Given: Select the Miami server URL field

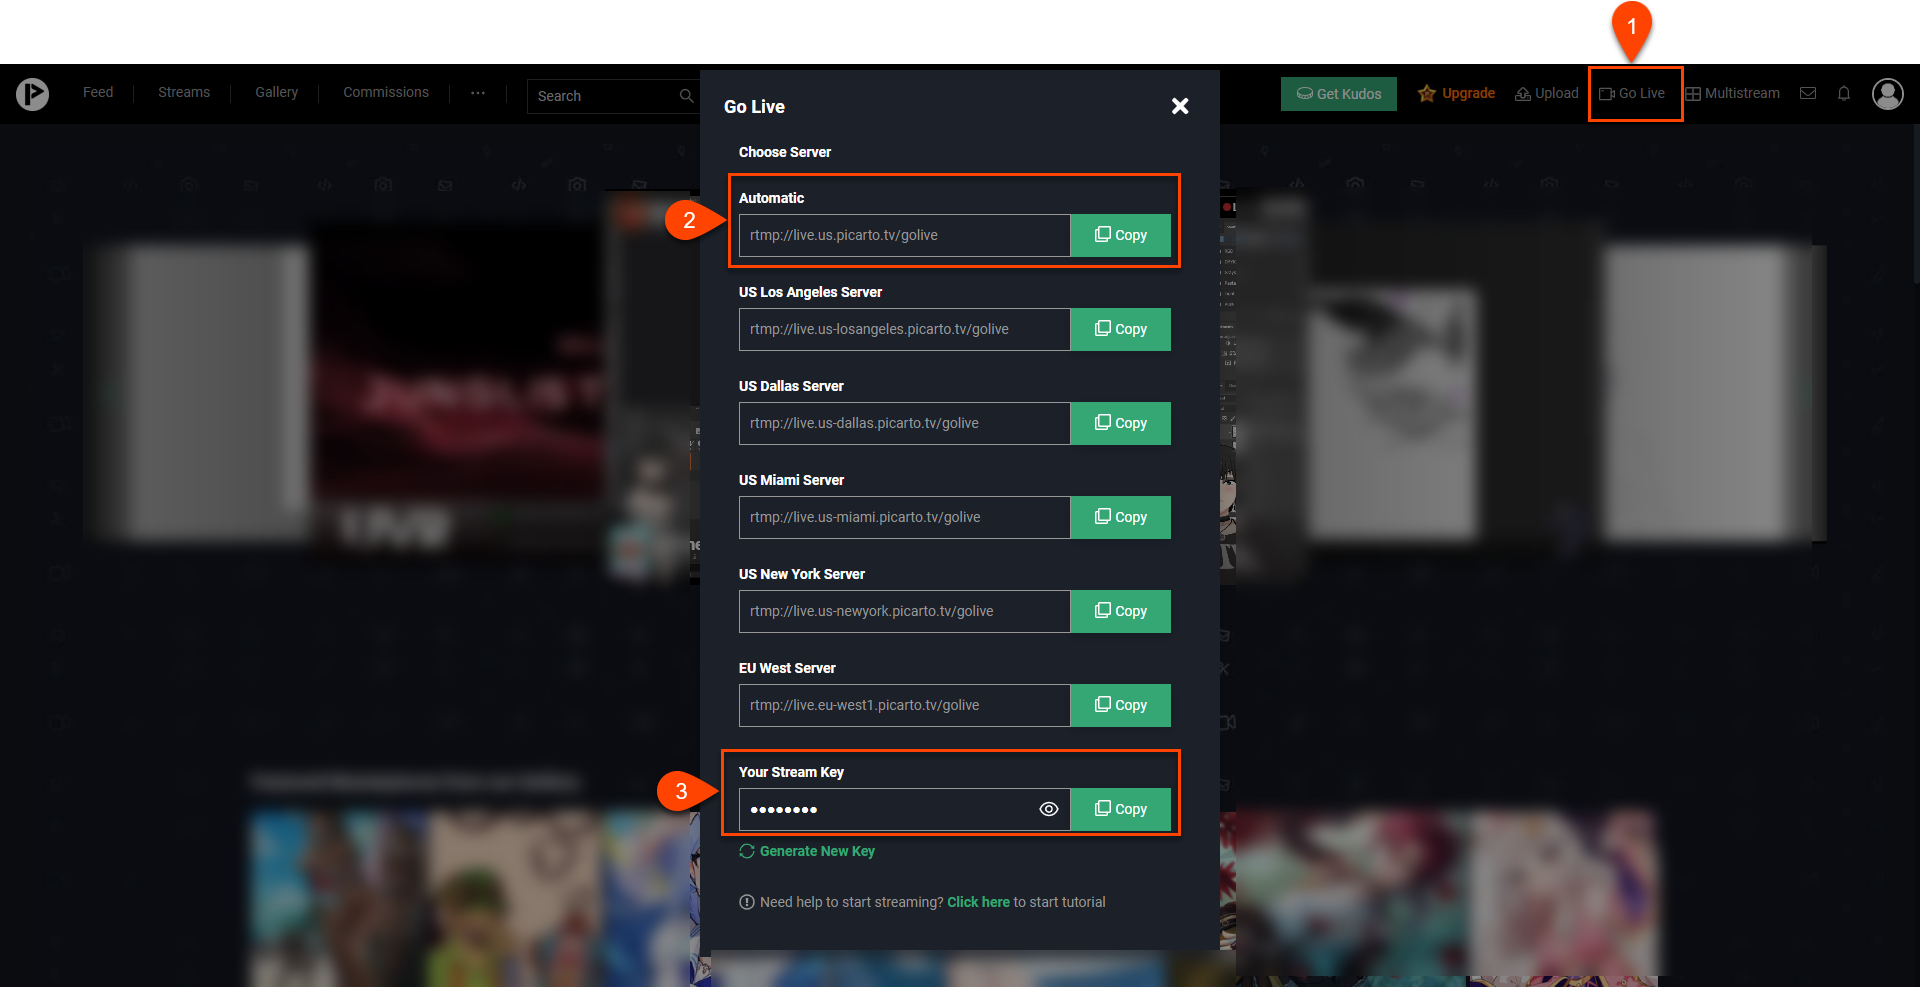Looking at the screenshot, I should (x=904, y=517).
